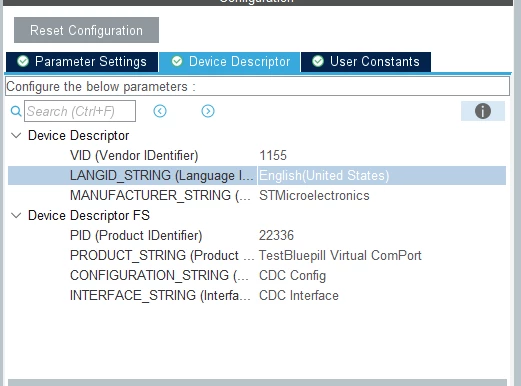Select PRODUCT_STRING TestBluepill Virtual ComPort value
521x386 pixels.
point(340,255)
